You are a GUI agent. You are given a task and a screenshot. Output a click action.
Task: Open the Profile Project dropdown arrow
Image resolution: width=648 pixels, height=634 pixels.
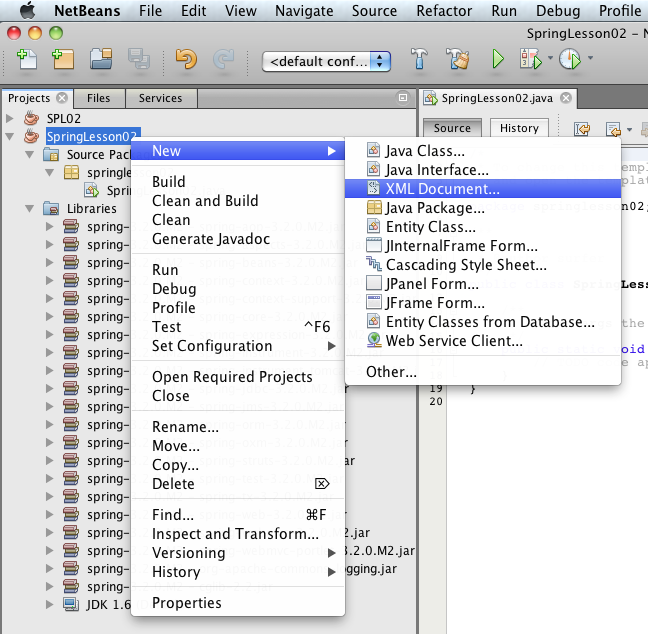pos(590,58)
